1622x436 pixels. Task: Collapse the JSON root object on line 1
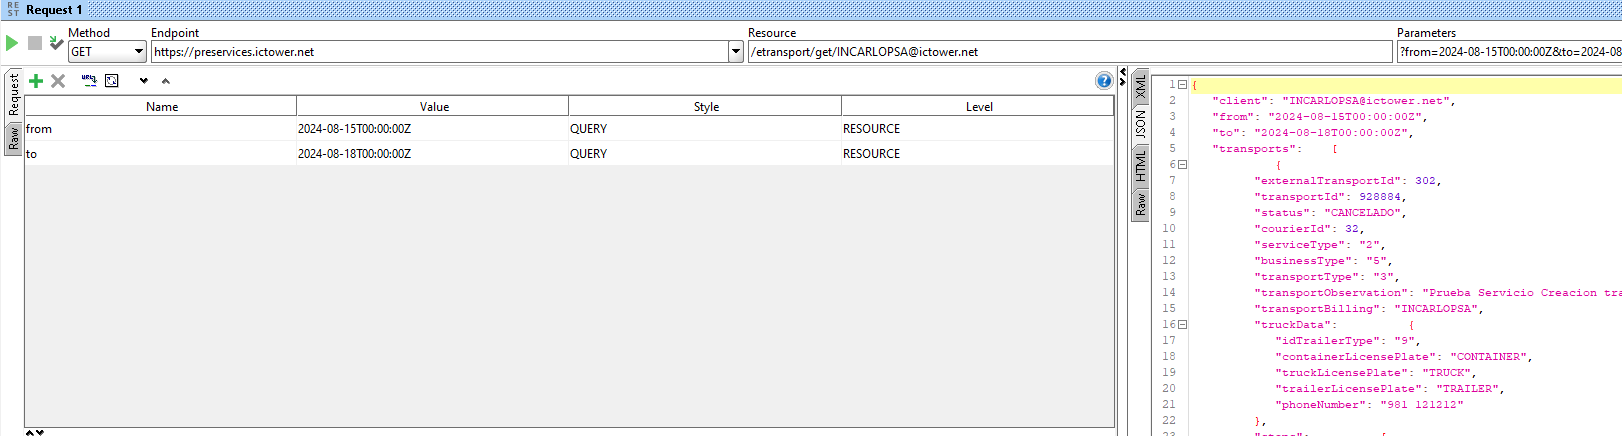(1182, 85)
